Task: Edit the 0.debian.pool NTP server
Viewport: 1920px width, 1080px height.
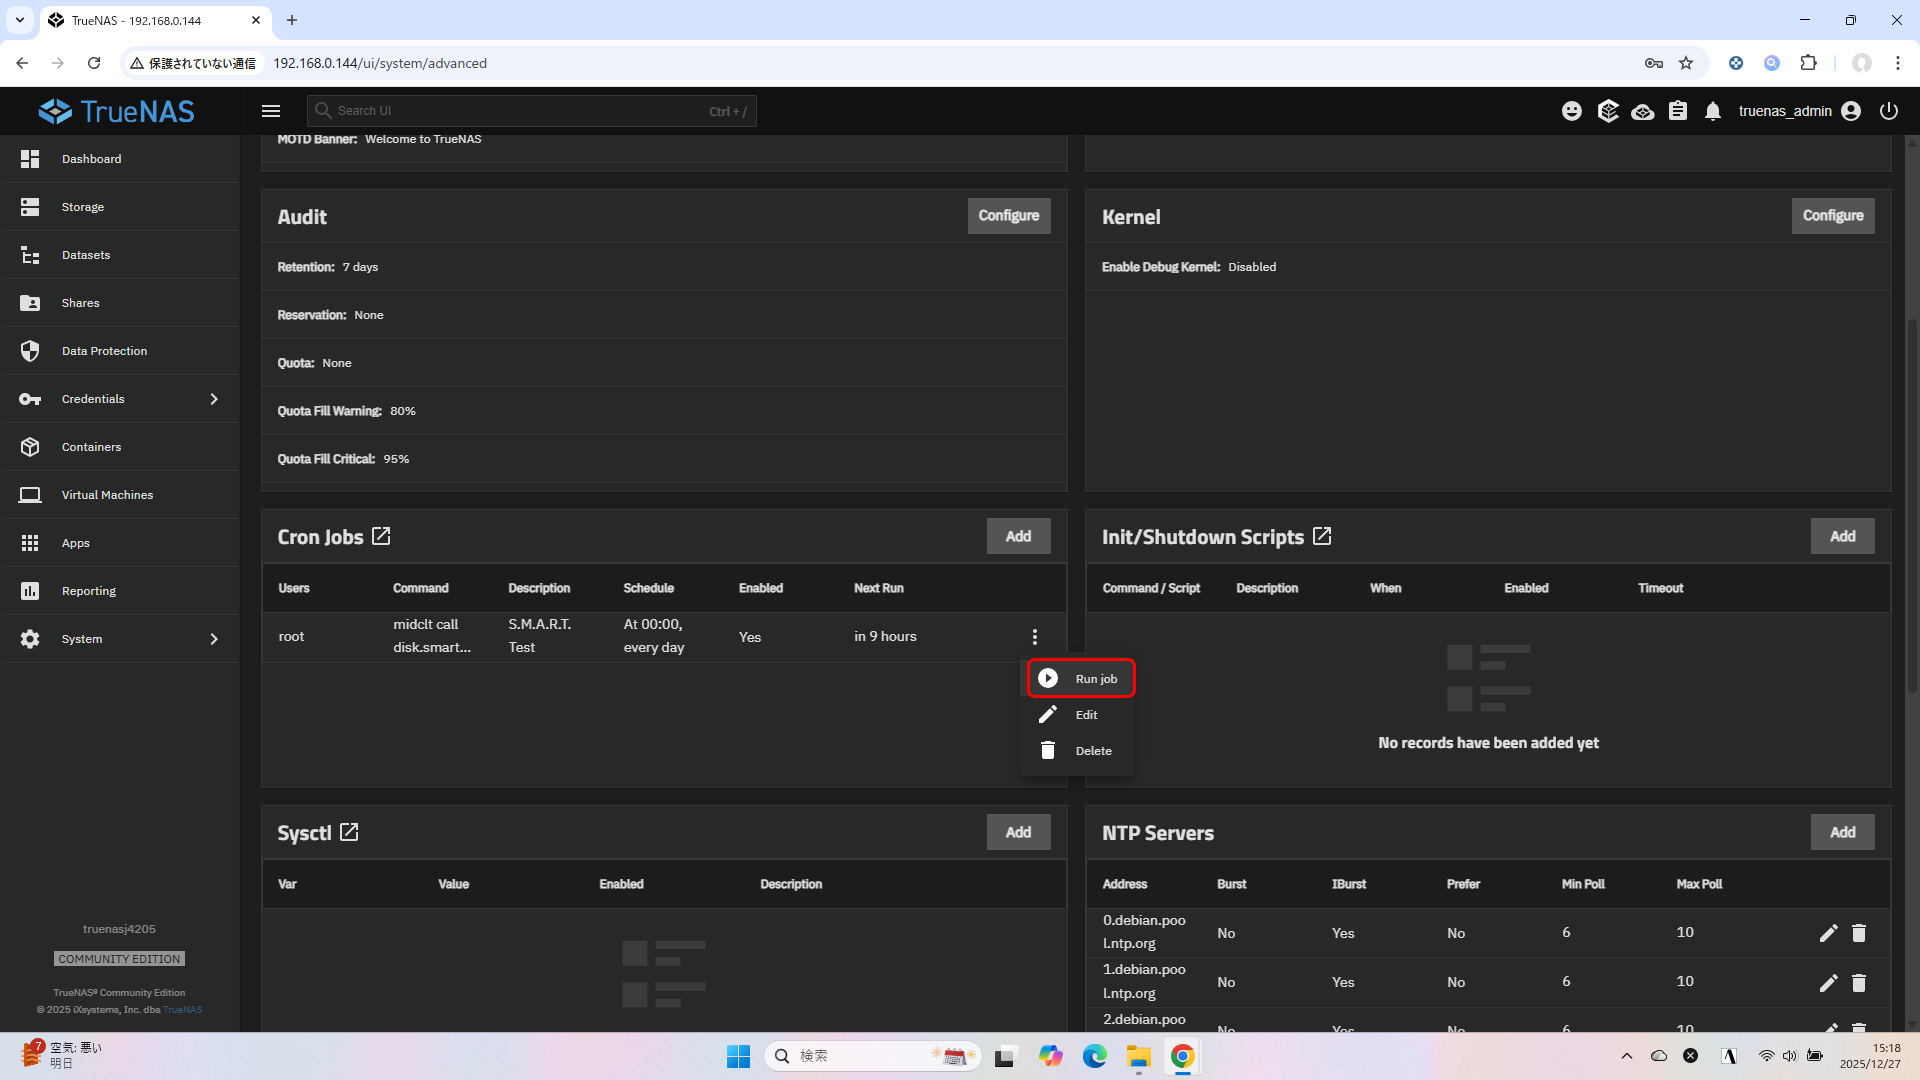Action: click(1828, 933)
